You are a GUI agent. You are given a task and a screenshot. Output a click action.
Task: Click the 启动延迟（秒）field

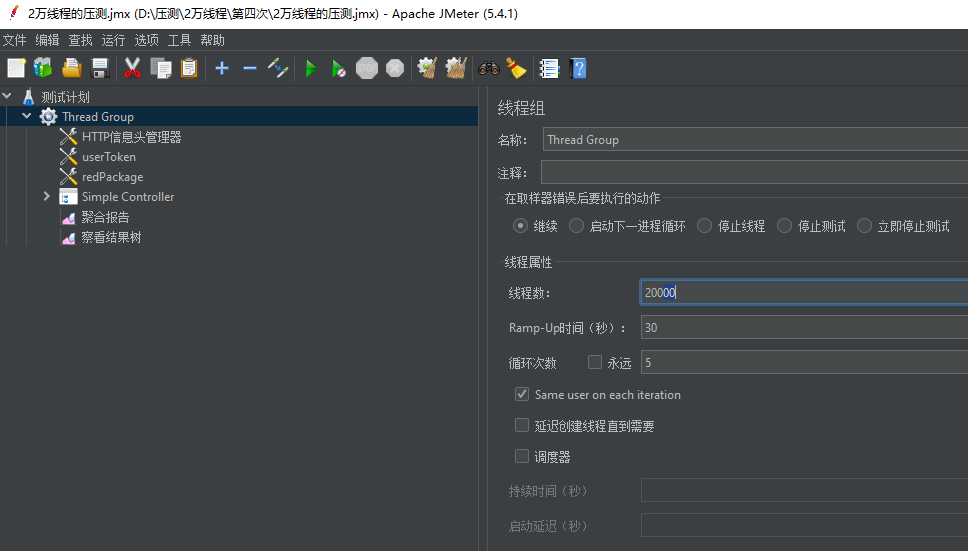[x=804, y=526]
